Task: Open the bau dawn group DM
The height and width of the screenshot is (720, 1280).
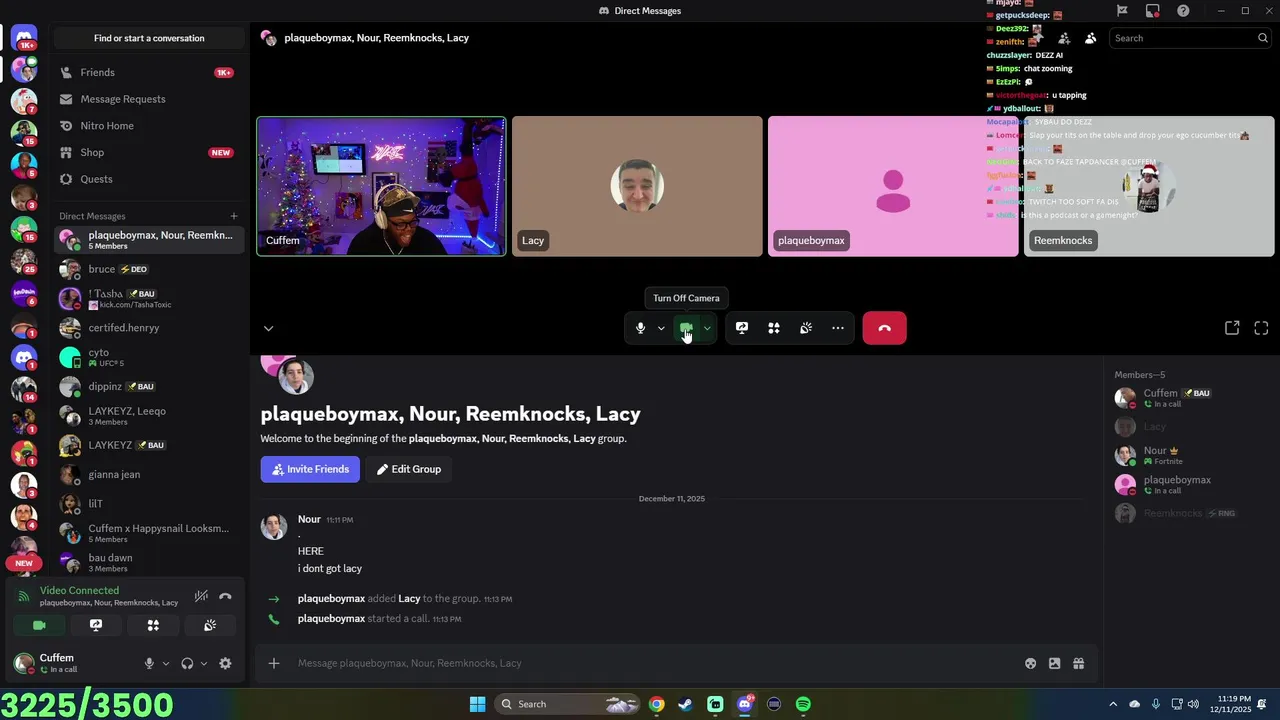Action: pyautogui.click(x=149, y=562)
